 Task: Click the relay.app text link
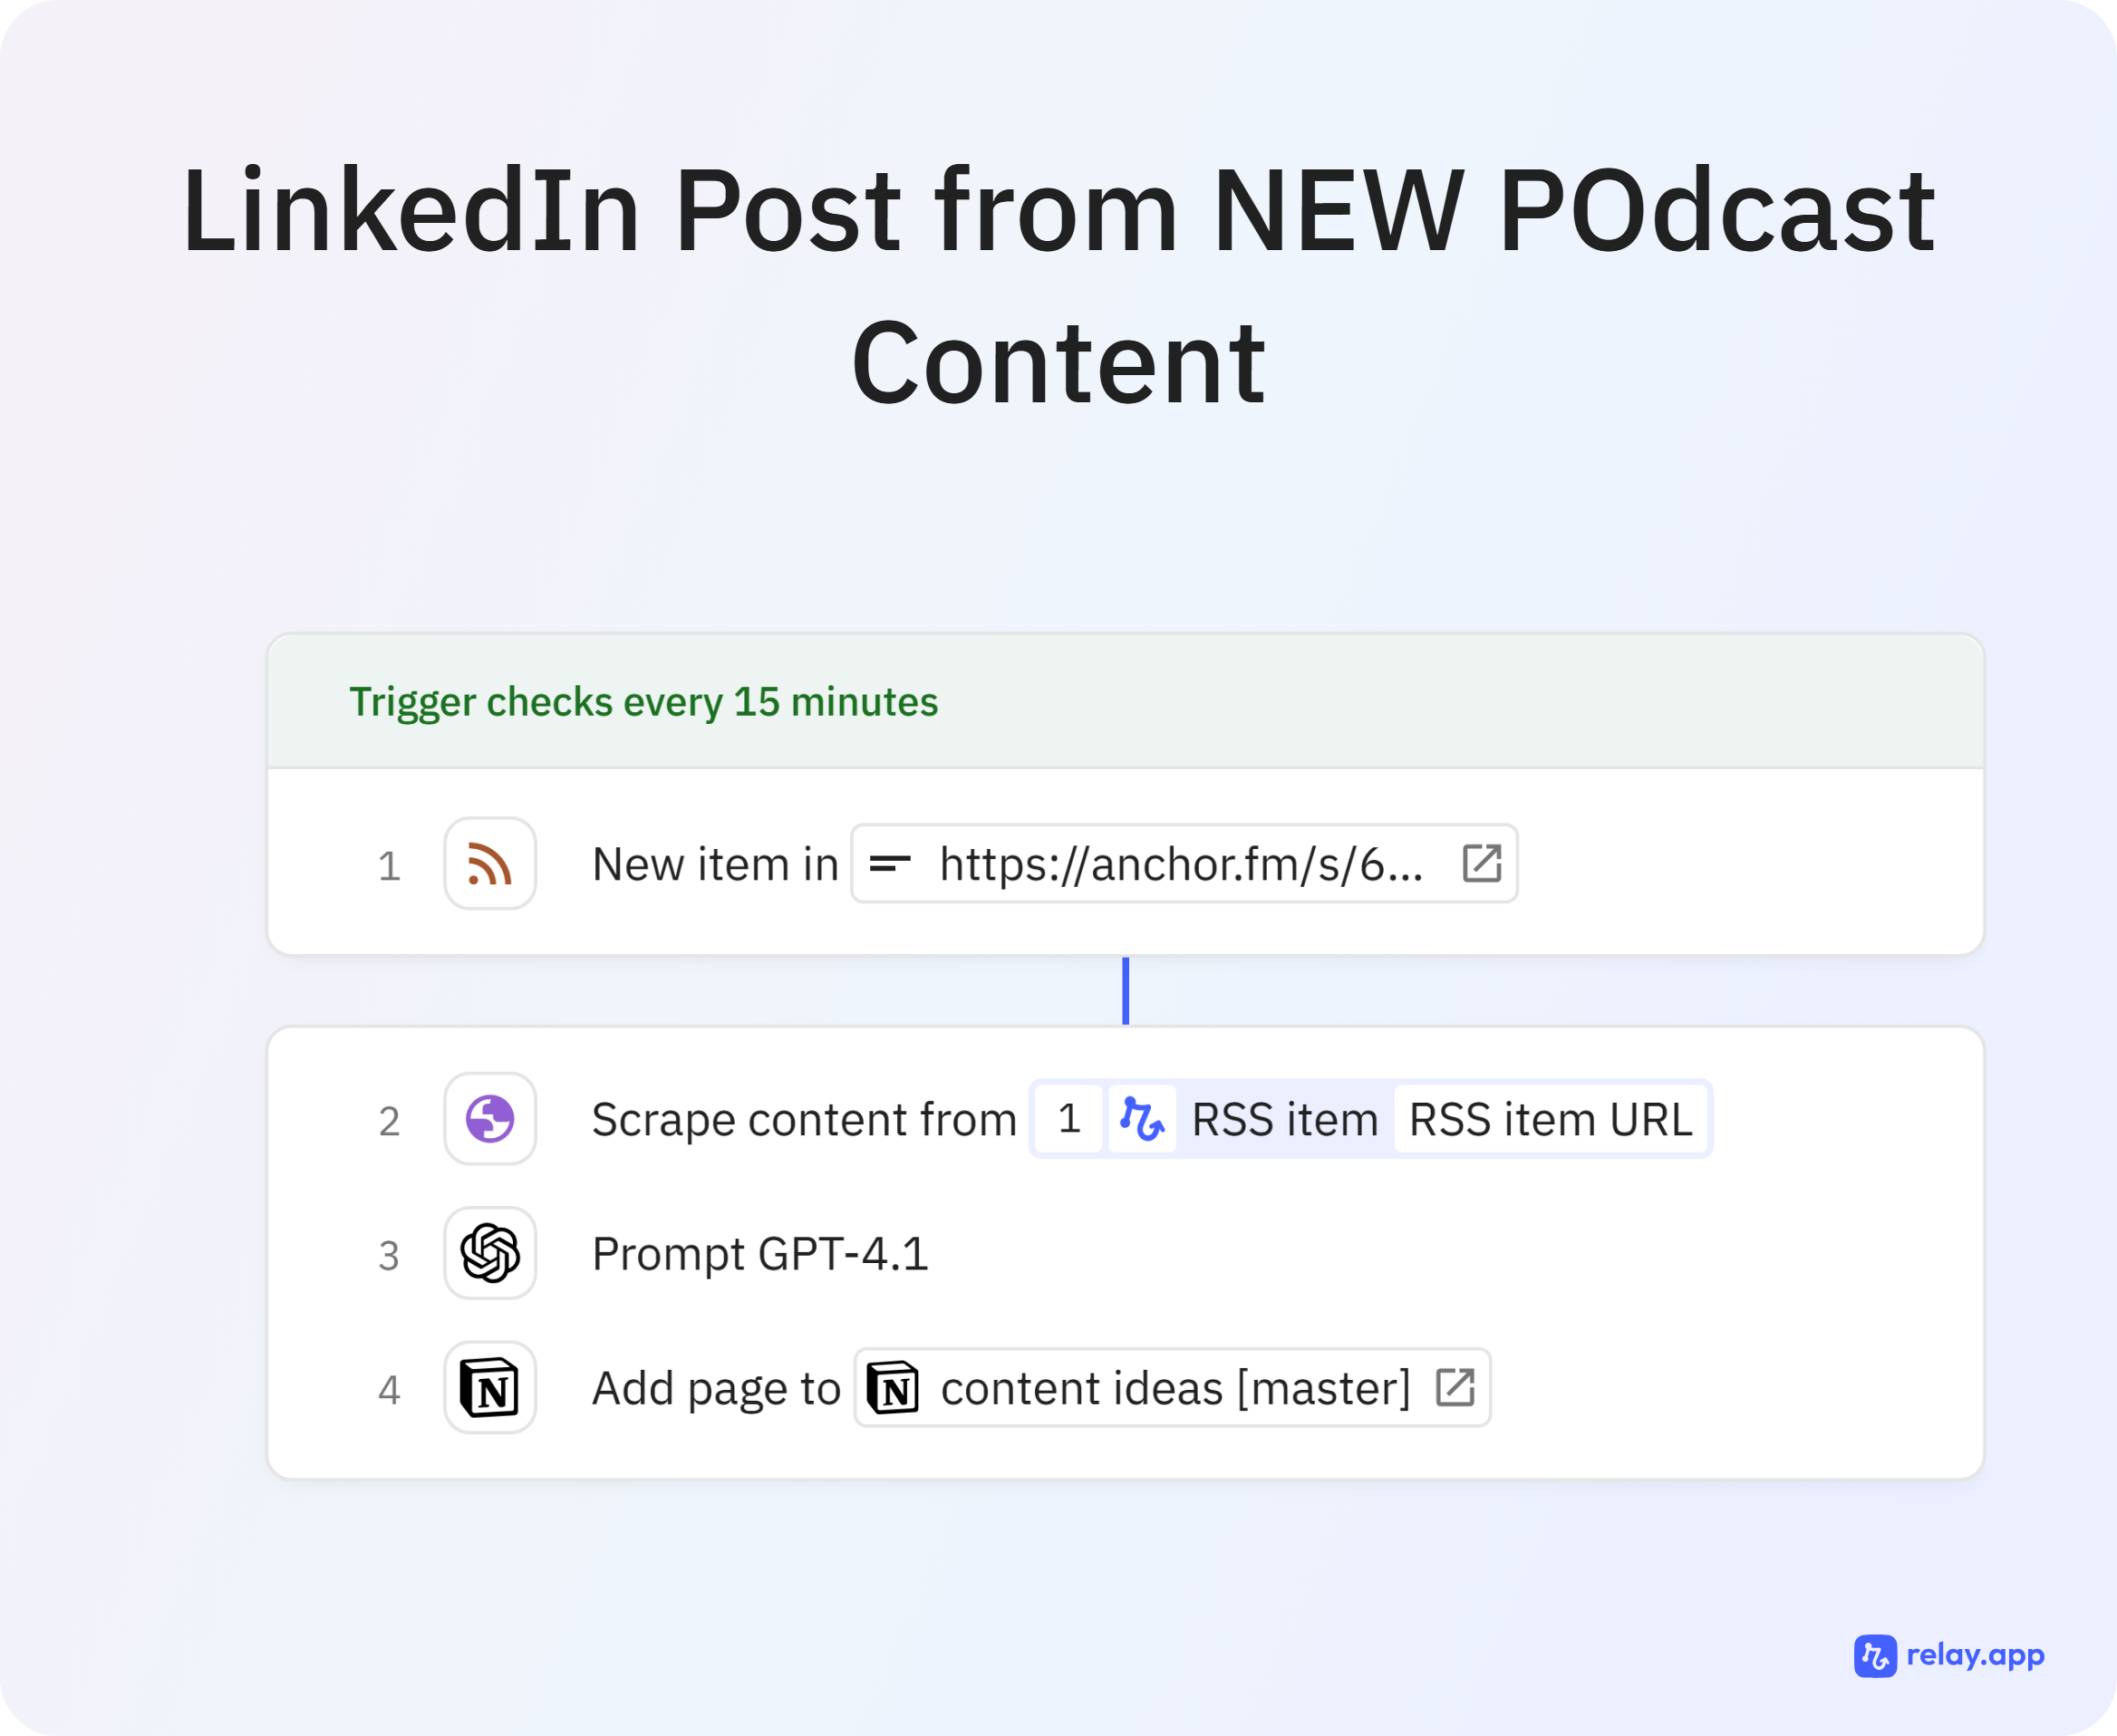pos(1975,1655)
